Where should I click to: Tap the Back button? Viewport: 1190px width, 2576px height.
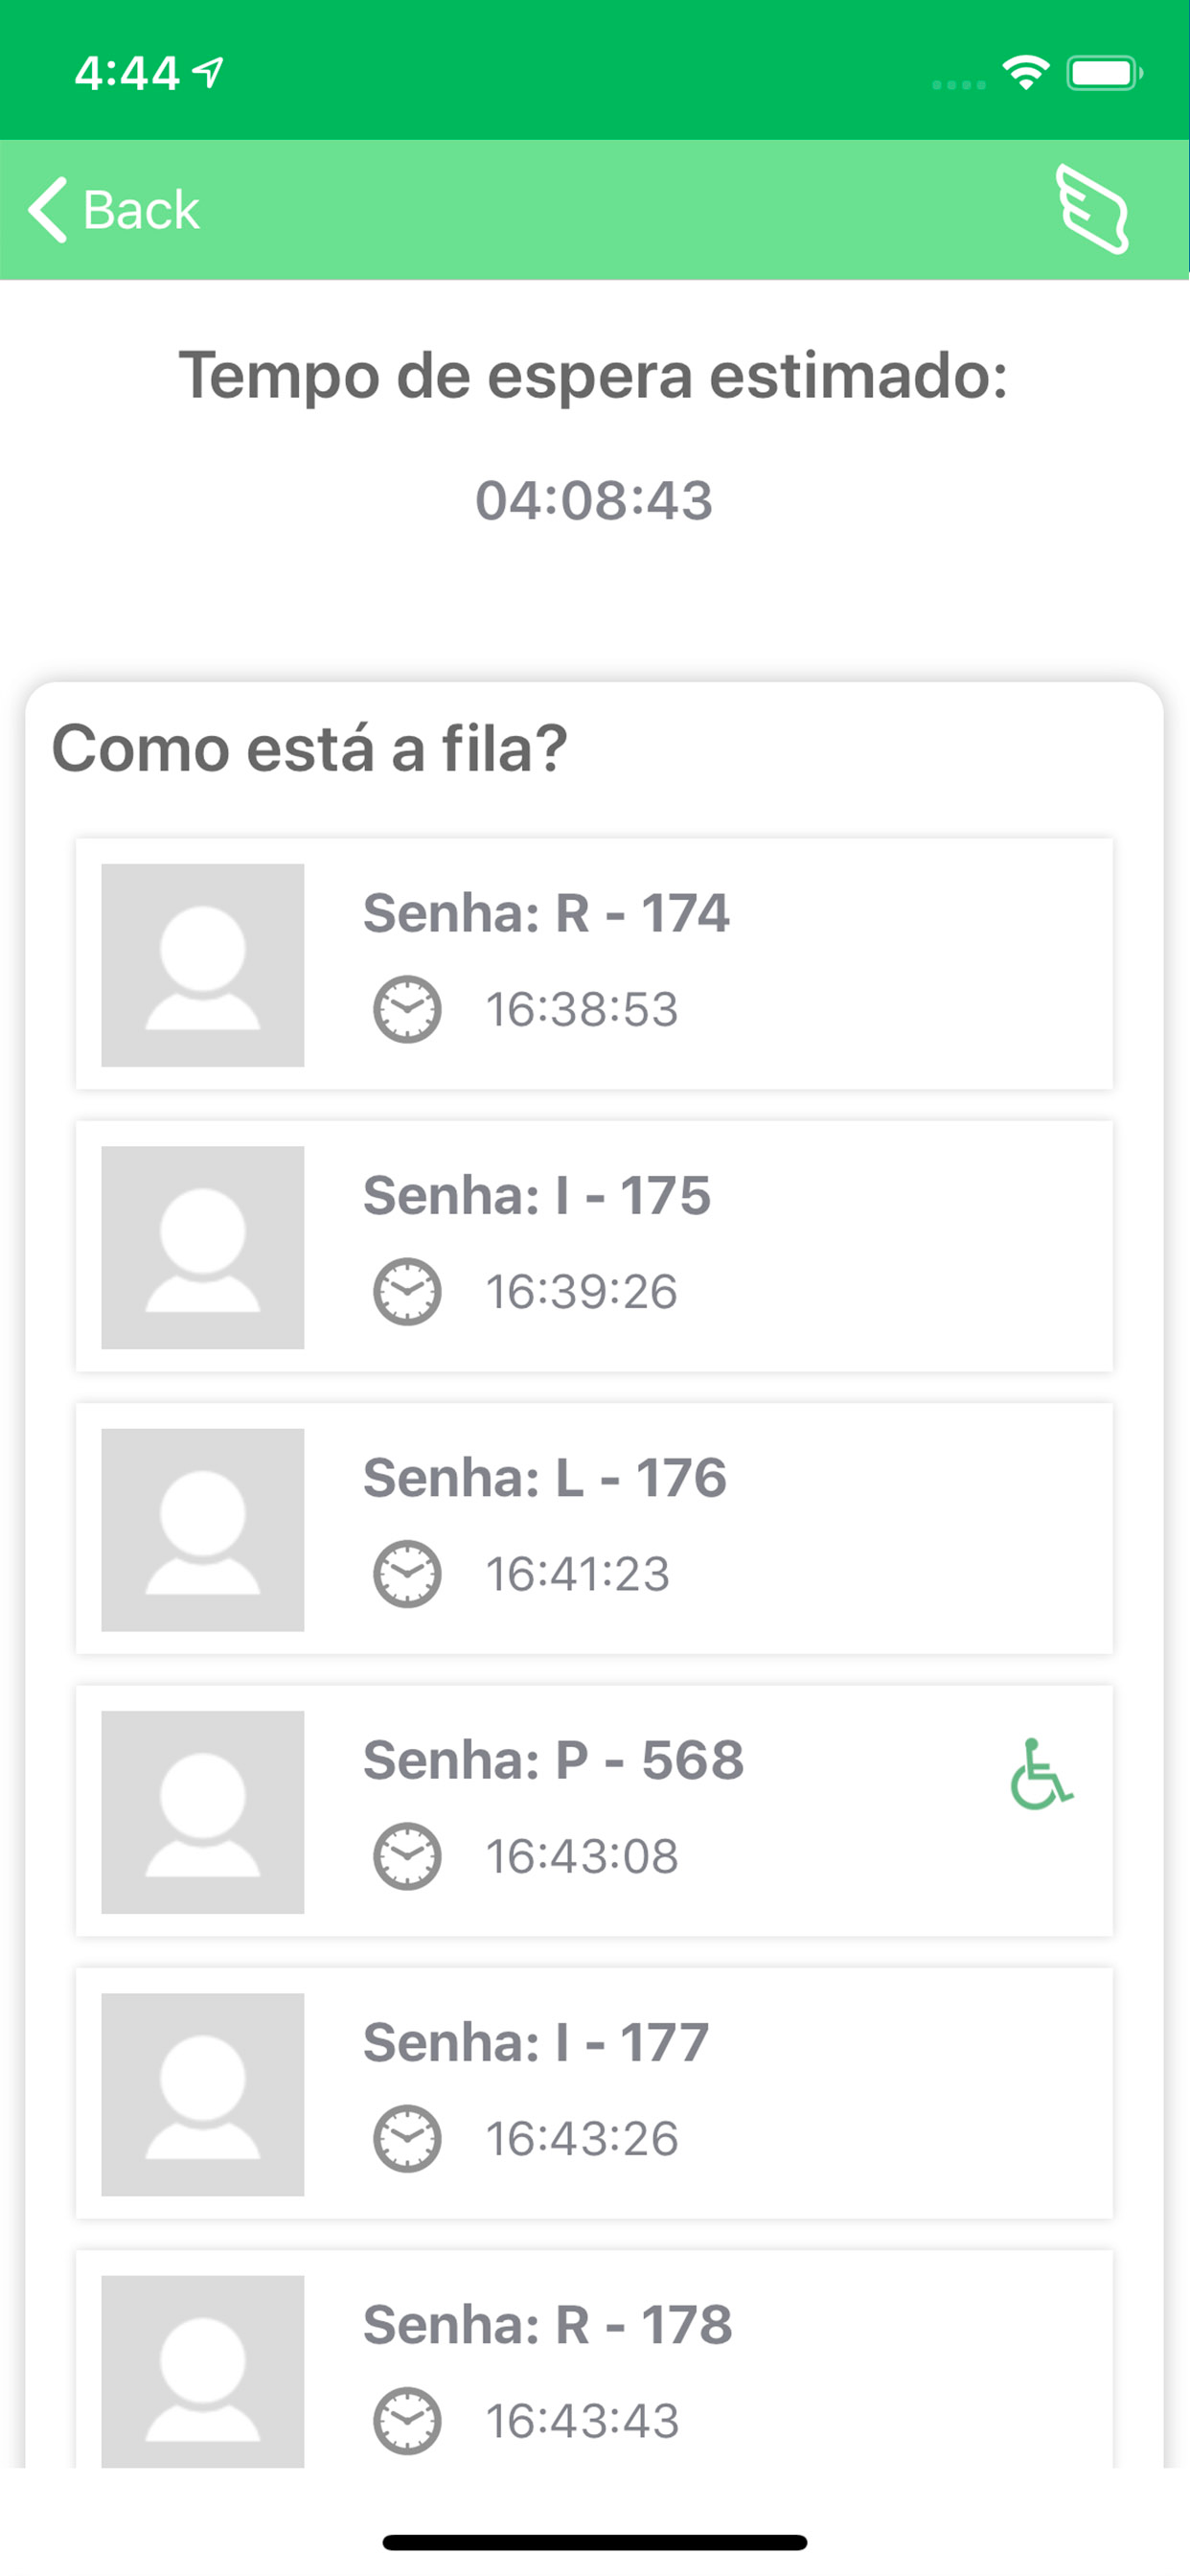(x=114, y=210)
